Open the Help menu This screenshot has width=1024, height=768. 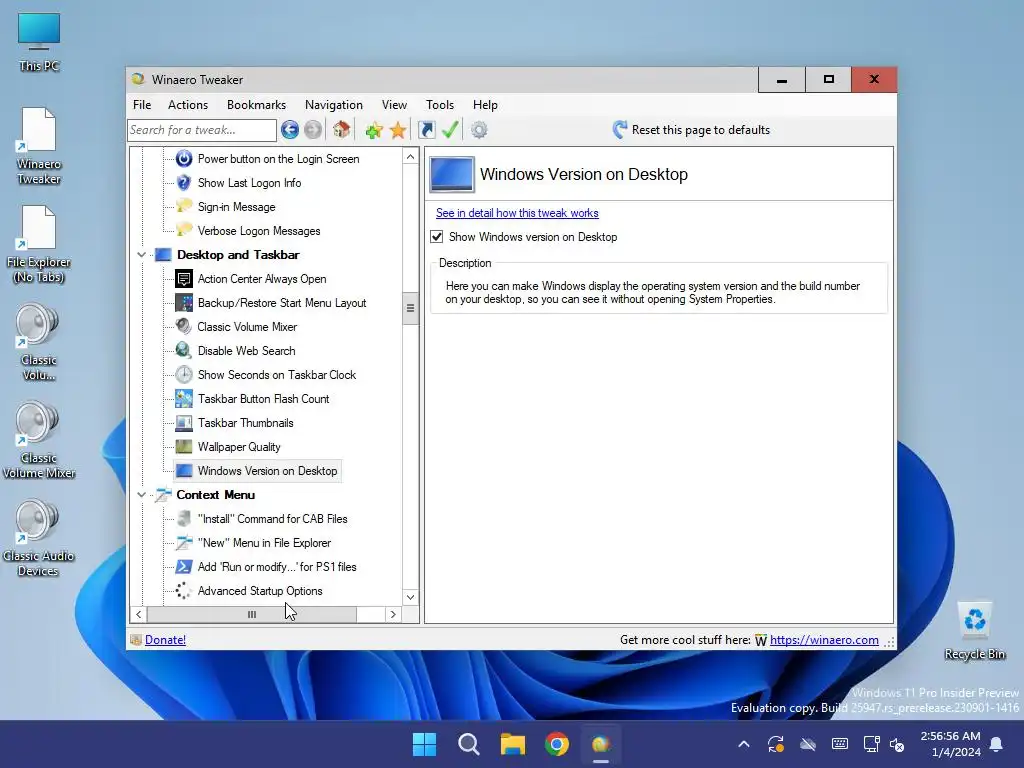485,104
